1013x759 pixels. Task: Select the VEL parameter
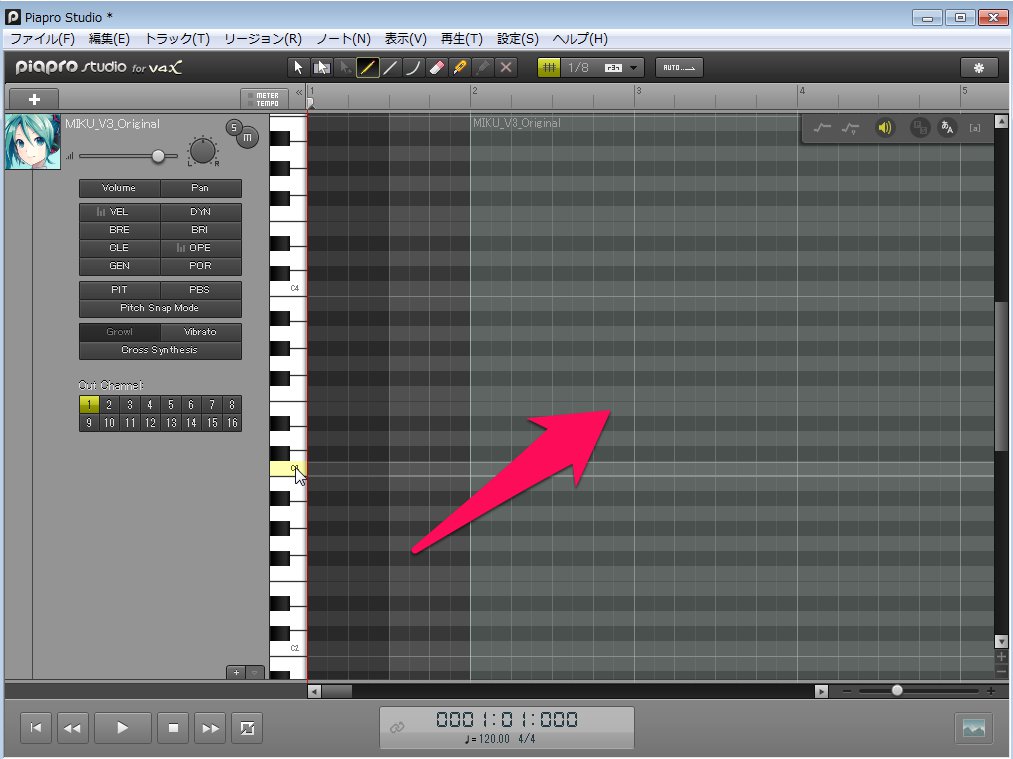[119, 212]
